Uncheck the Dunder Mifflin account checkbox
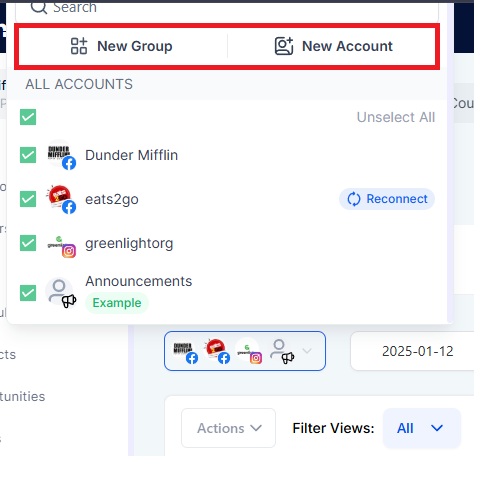 point(28,155)
